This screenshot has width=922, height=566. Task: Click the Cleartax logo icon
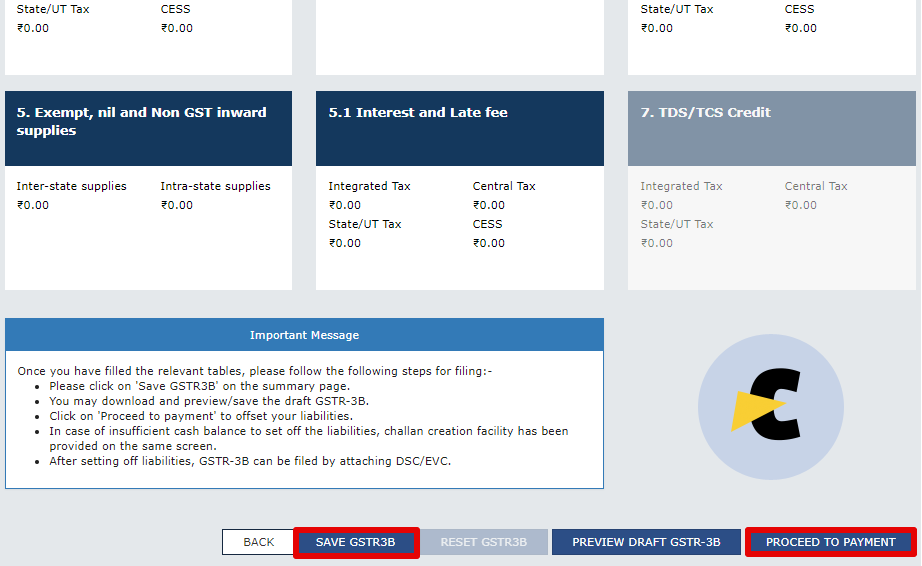(771, 407)
